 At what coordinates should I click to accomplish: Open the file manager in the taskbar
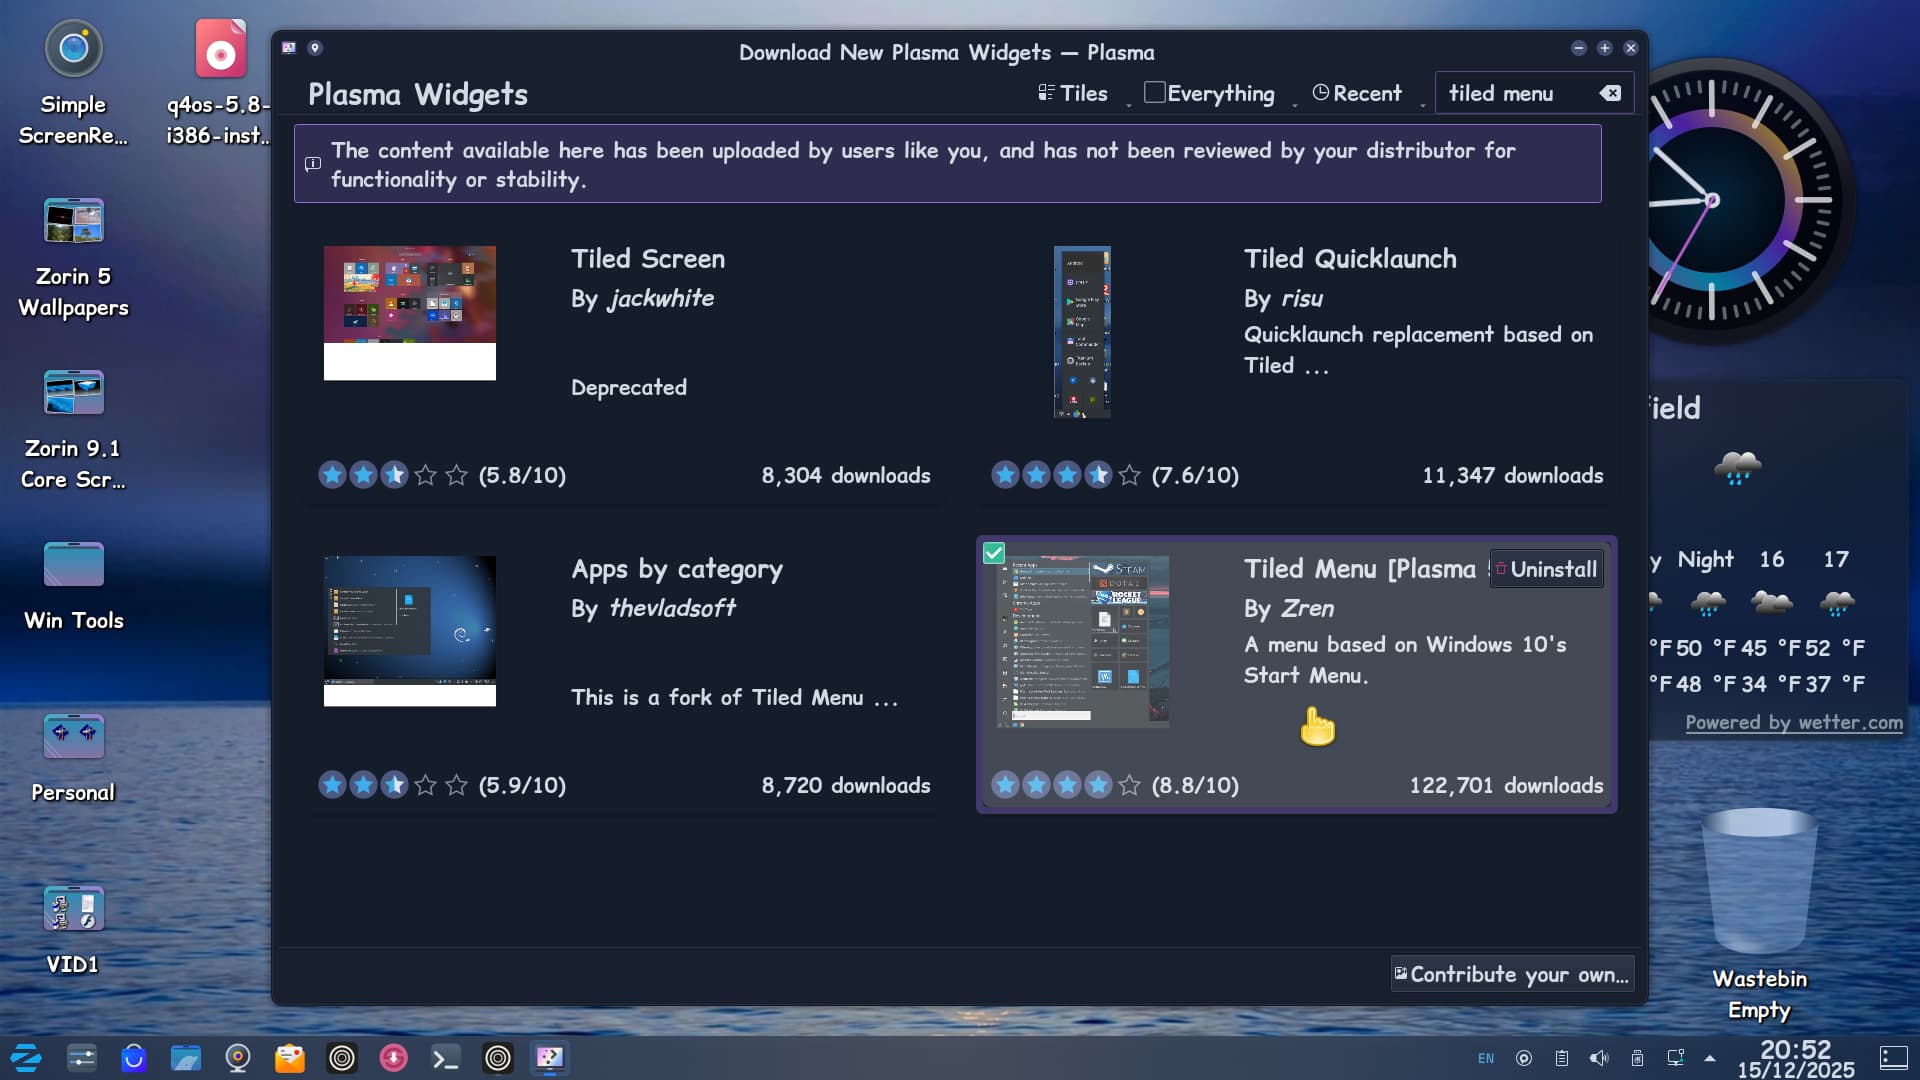[185, 1057]
